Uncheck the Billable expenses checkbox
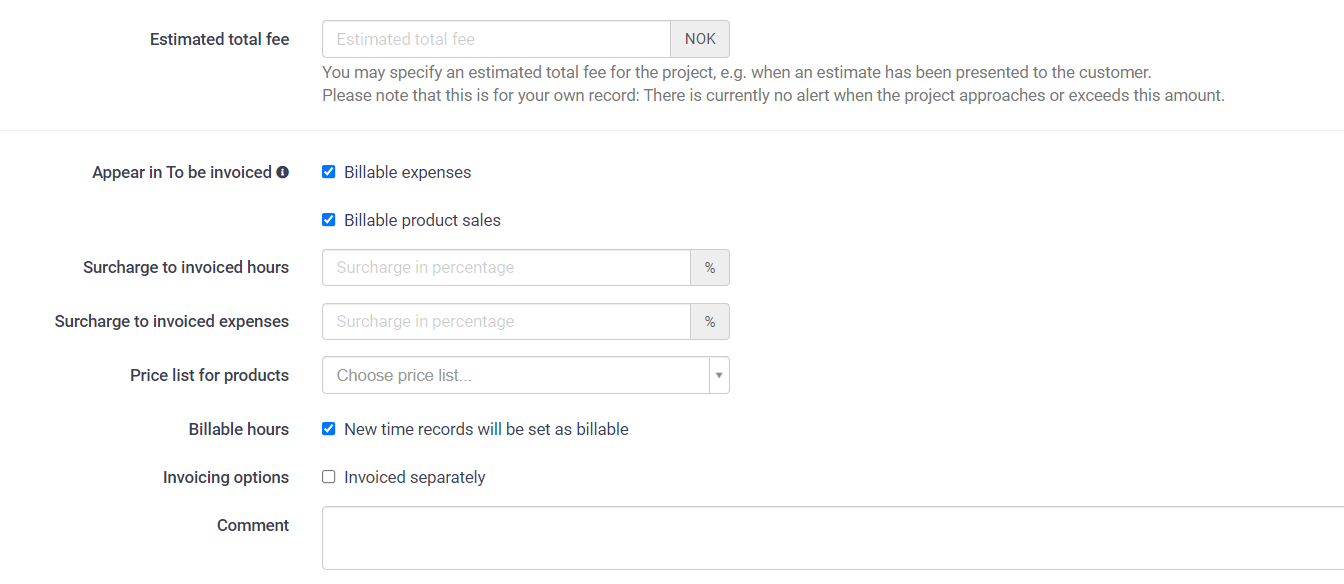Screen dimensions: 1344x584 [328, 172]
